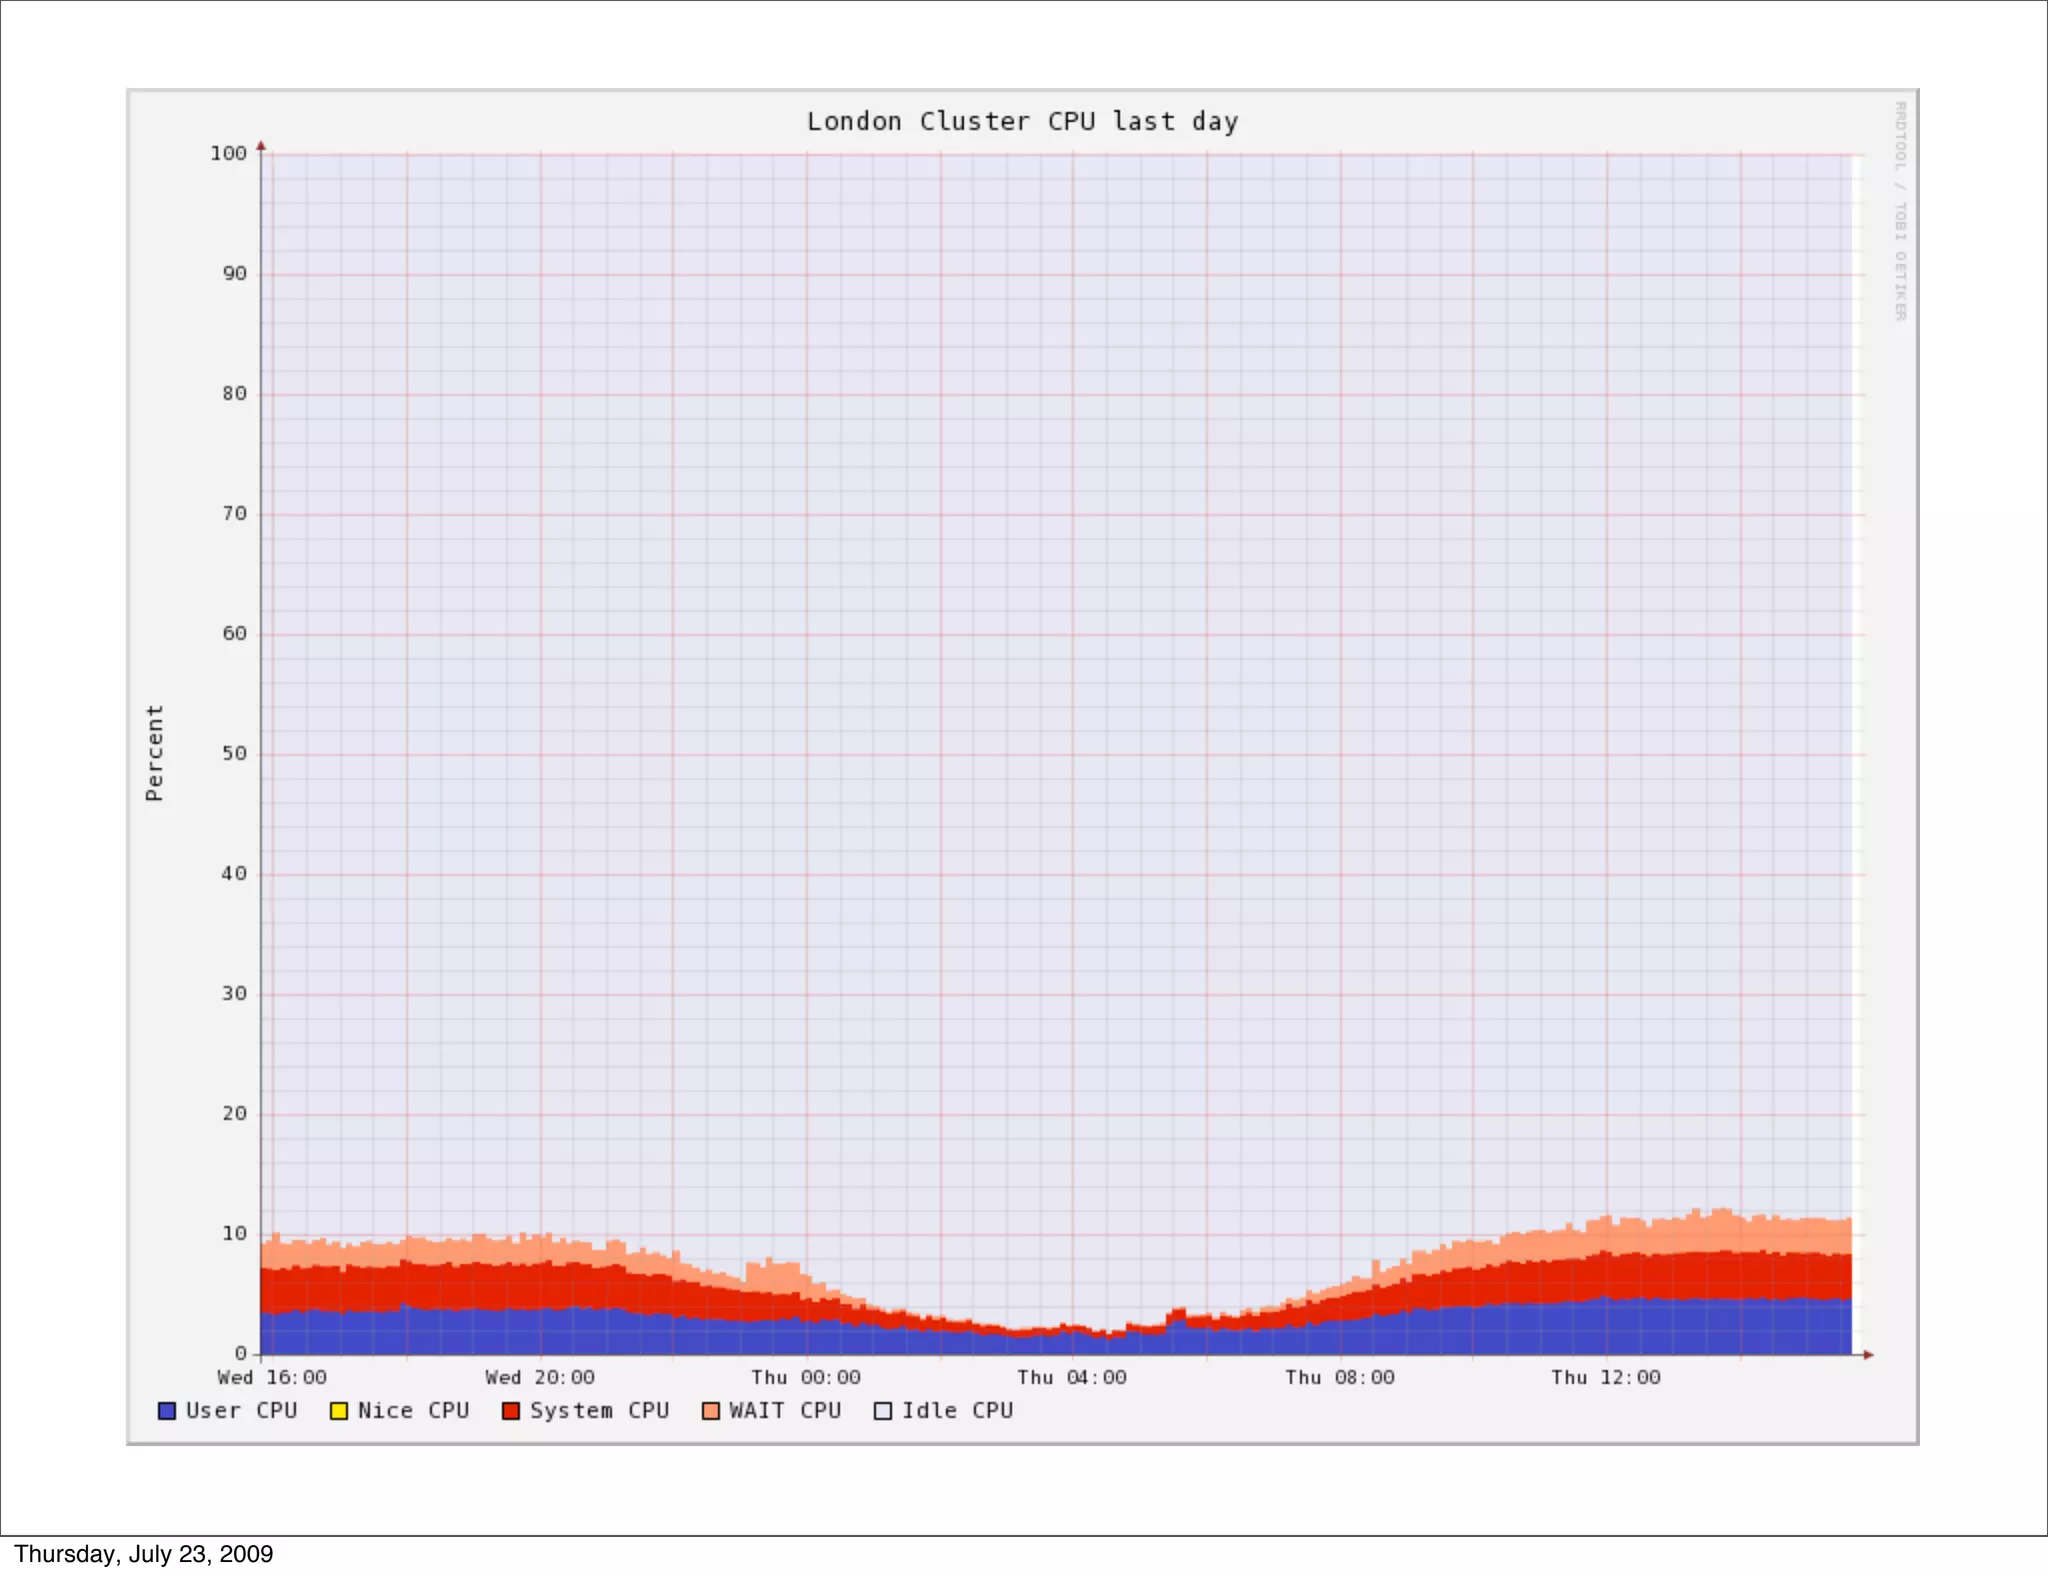Click the Thursday, July 23, 2009 date text

pos(143,1554)
